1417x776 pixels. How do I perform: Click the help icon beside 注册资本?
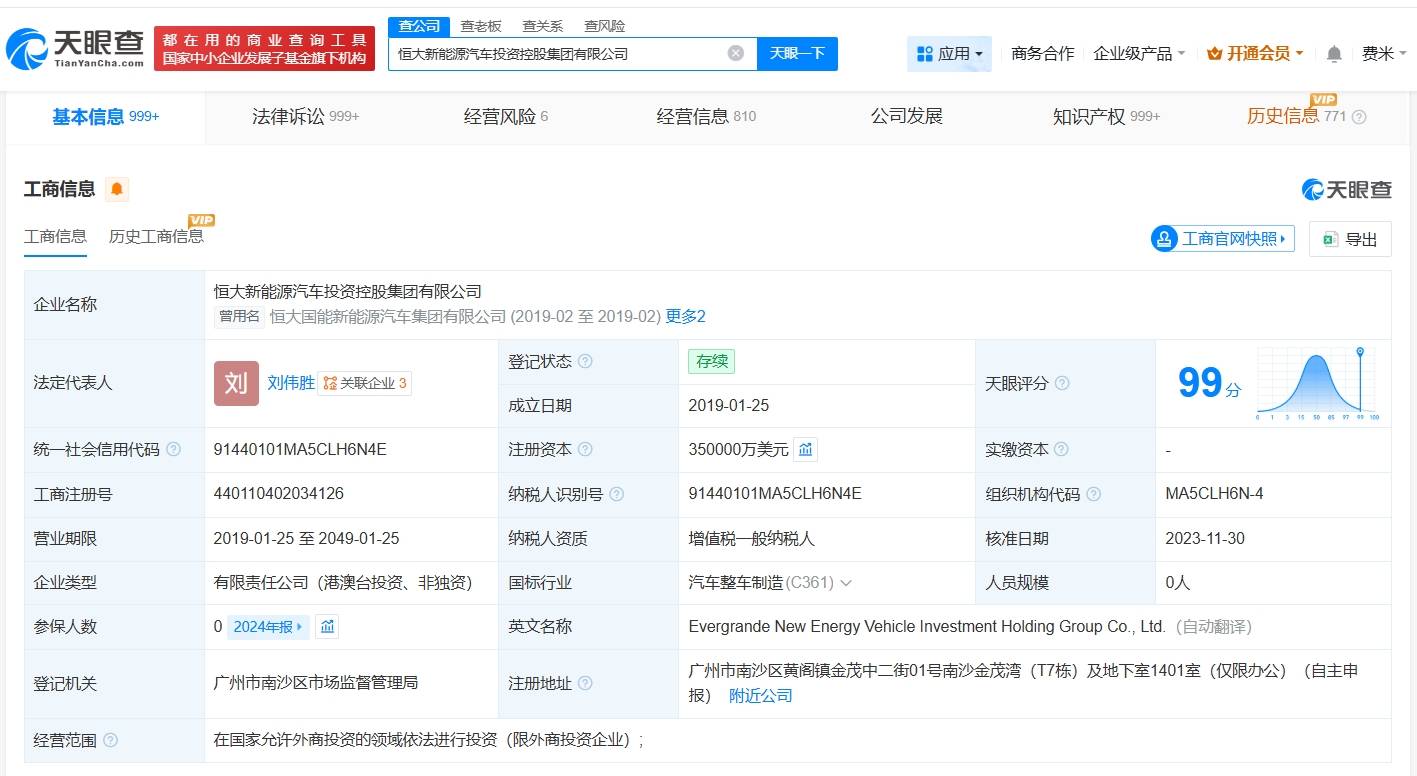[588, 450]
